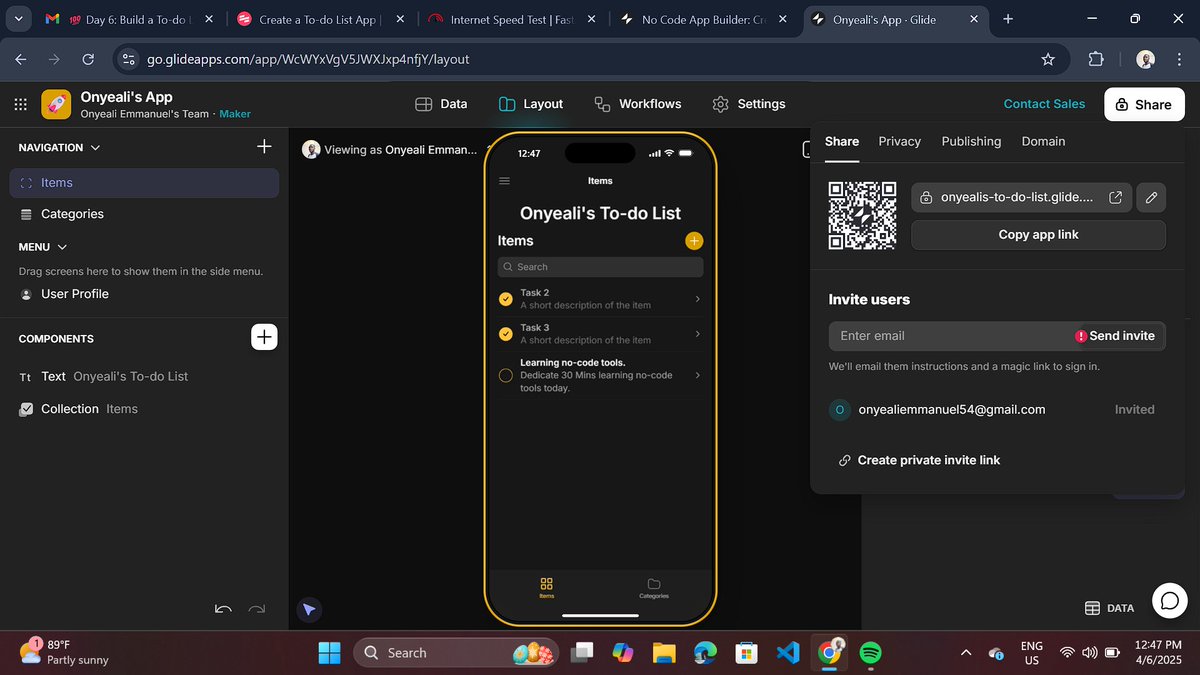Select the User Profile menu screen
The width and height of the screenshot is (1200, 675).
pyautogui.click(x=144, y=294)
